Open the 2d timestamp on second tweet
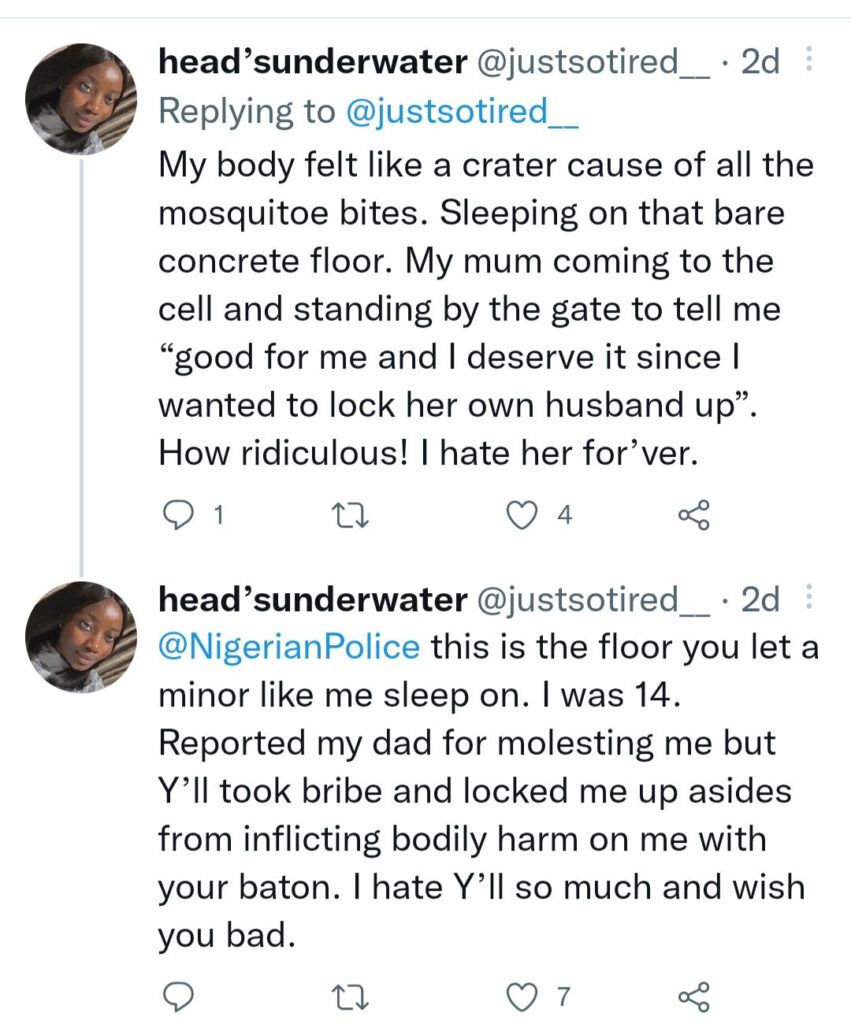Viewport: 851px width, 1024px height. pyautogui.click(x=759, y=600)
